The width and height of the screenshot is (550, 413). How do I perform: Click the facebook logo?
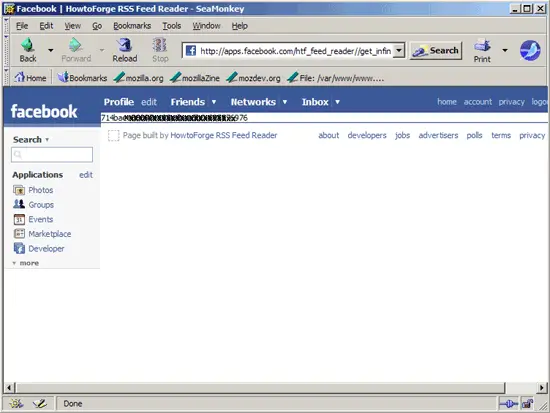click(44, 111)
